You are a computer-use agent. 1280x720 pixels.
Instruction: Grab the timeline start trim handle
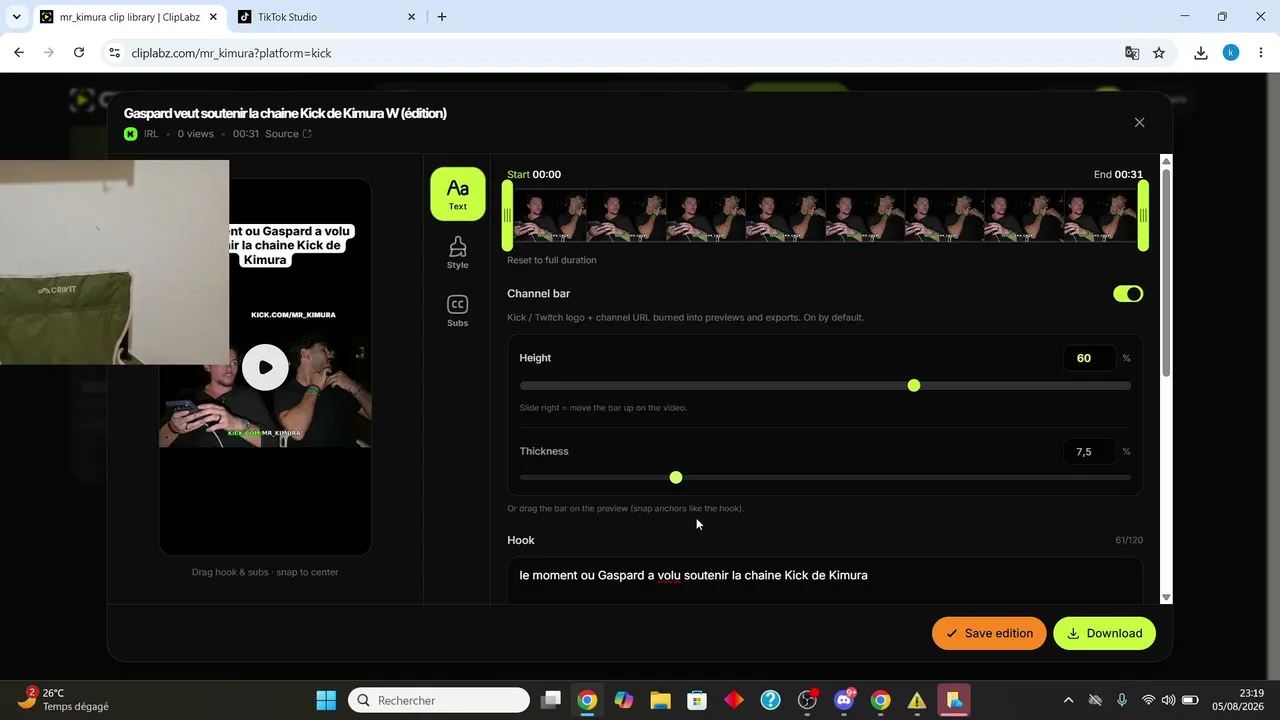[508, 216]
